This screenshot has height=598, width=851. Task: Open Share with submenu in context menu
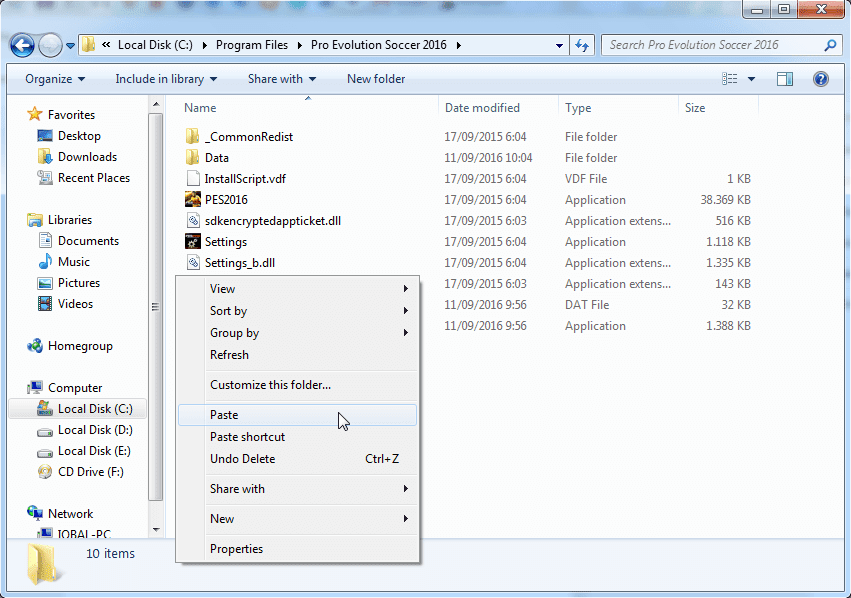pos(297,489)
